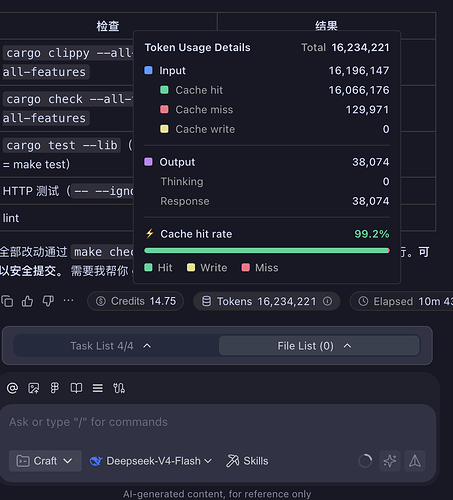This screenshot has width=453, height=500.
Task: Click the Tokens info circle icon
Action: click(x=327, y=301)
